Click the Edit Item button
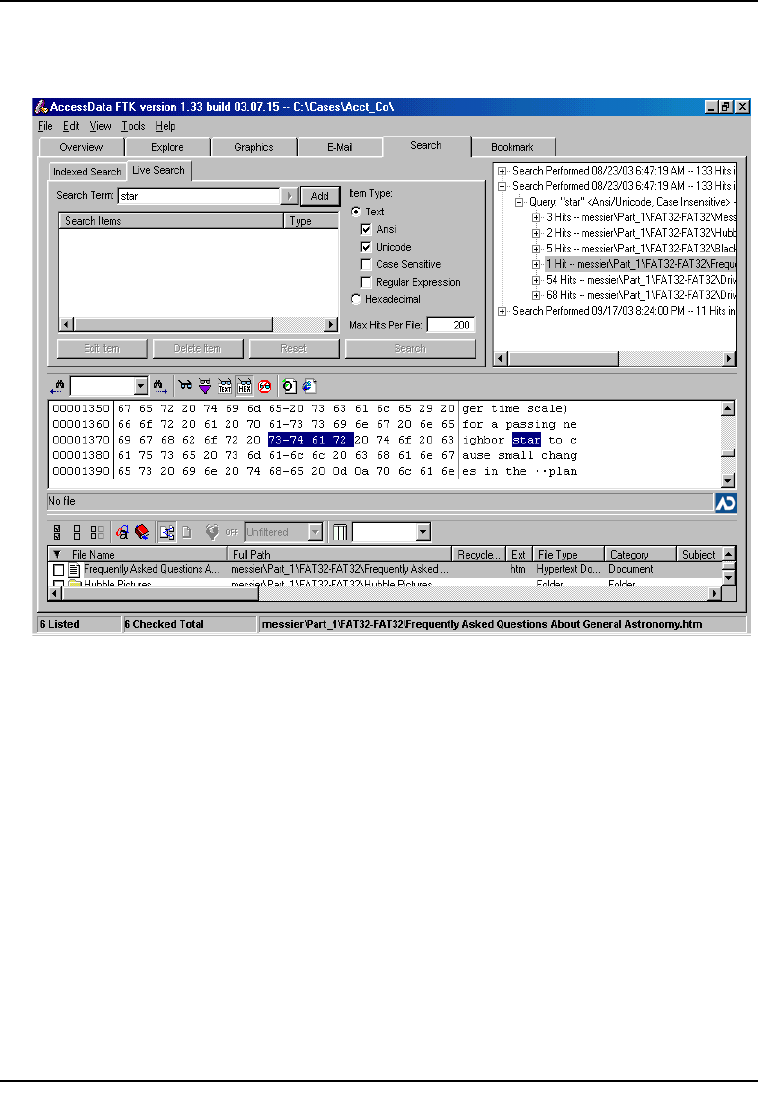This screenshot has height=1117, width=758. pos(102,348)
